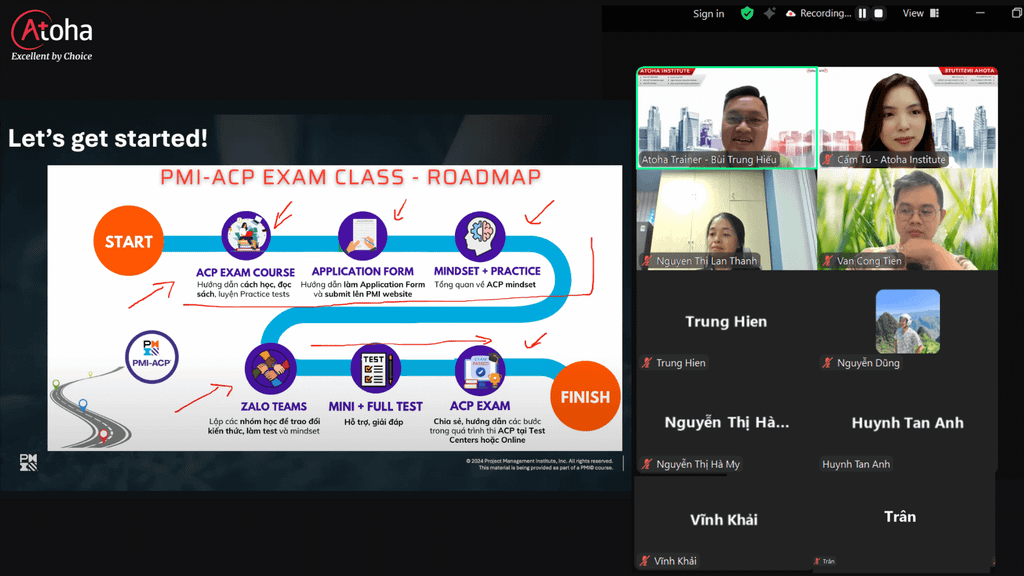Click muted mic icon next to Nguyễn Dũng

[x=828, y=362]
